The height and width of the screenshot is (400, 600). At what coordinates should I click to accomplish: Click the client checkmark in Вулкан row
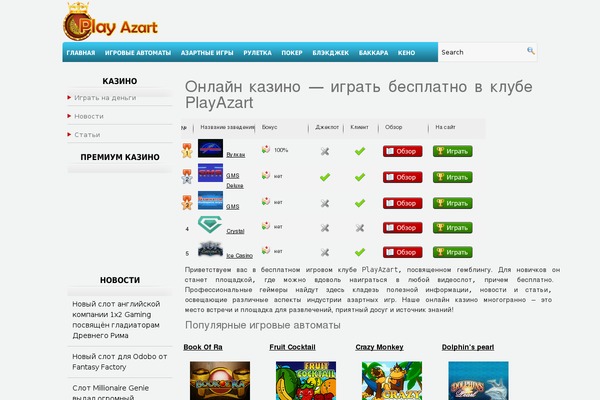(360, 151)
